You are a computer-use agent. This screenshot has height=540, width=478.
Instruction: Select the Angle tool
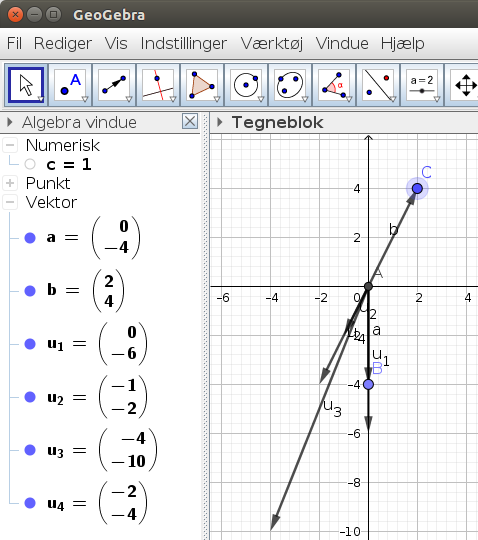point(334,85)
